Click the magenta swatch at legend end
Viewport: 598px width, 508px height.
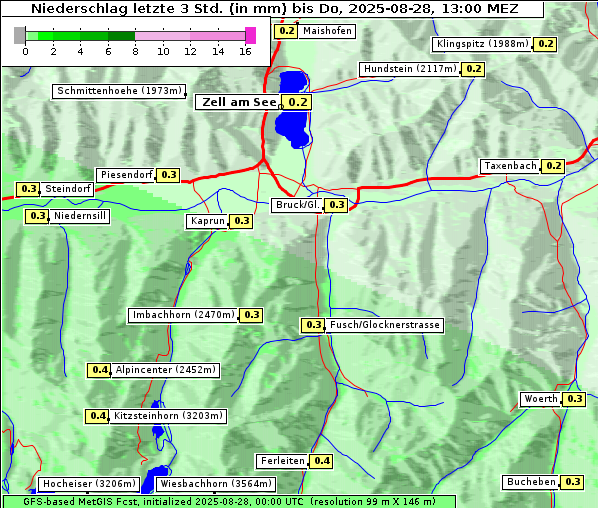tap(251, 35)
